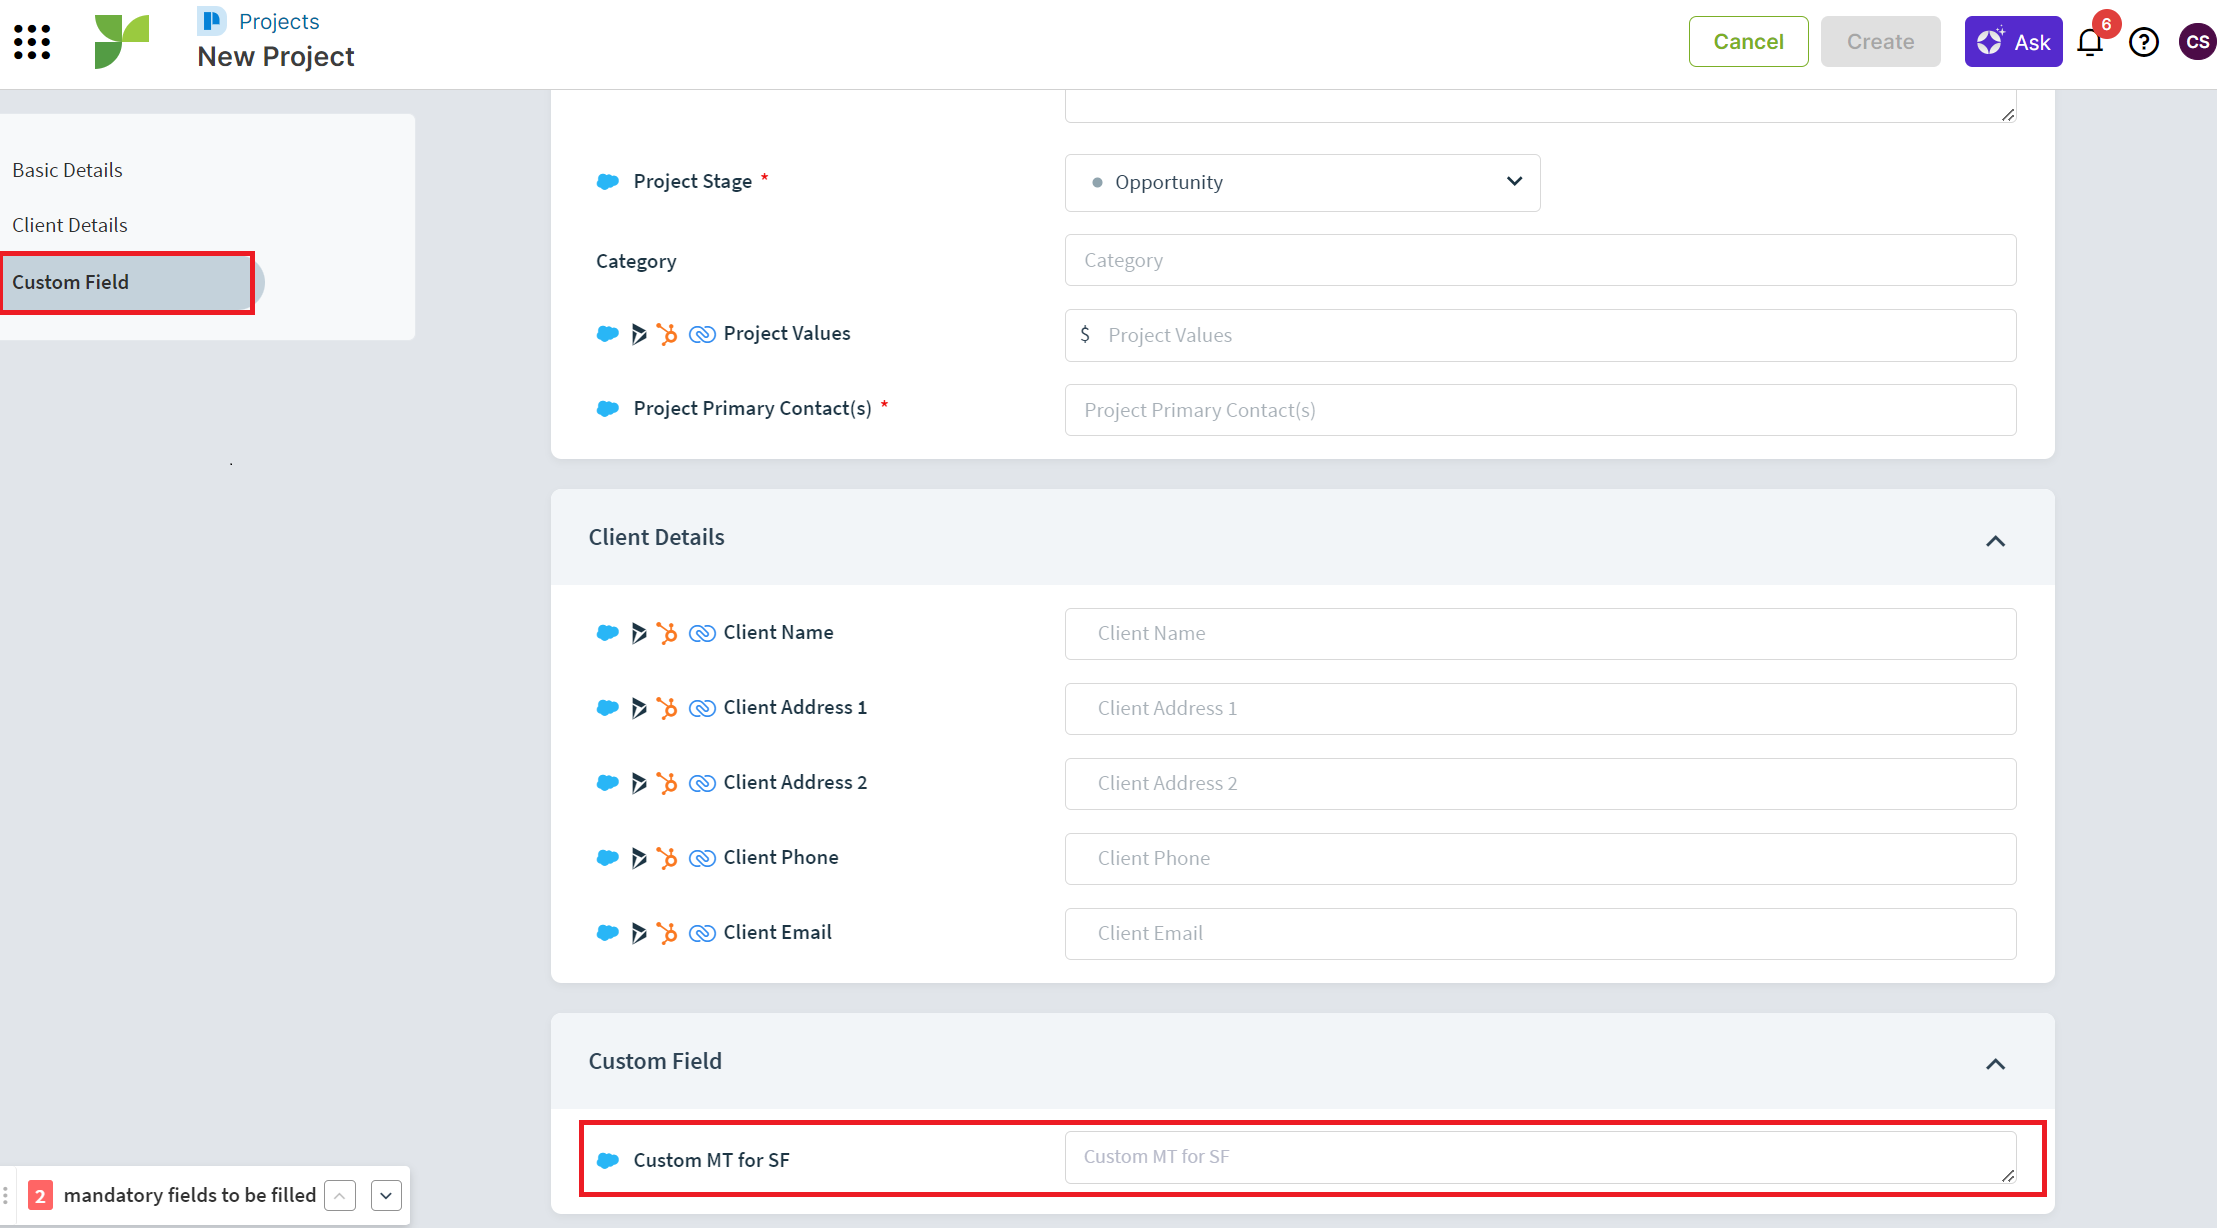
Task: Click the green leaf company logo
Action: (122, 41)
